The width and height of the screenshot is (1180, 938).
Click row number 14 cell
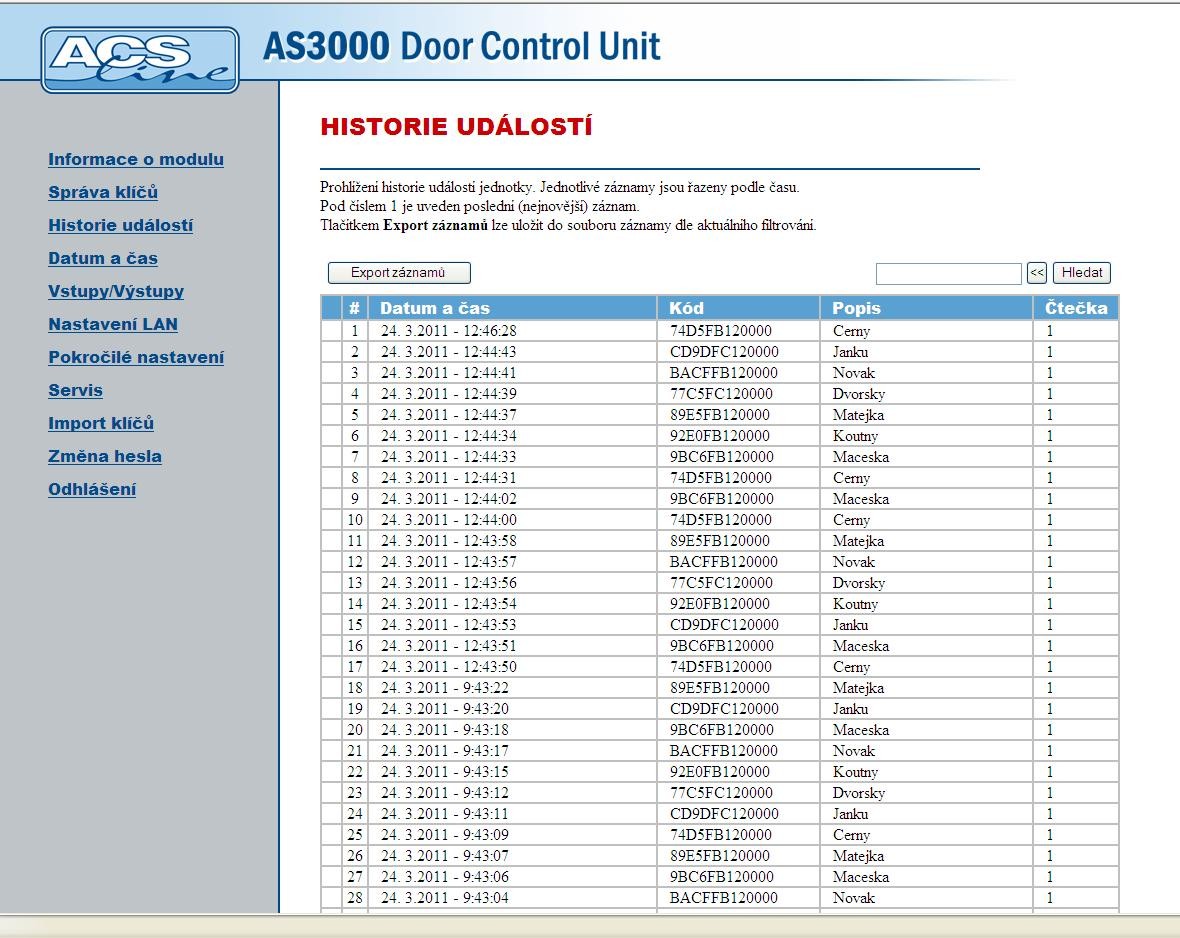coord(354,604)
